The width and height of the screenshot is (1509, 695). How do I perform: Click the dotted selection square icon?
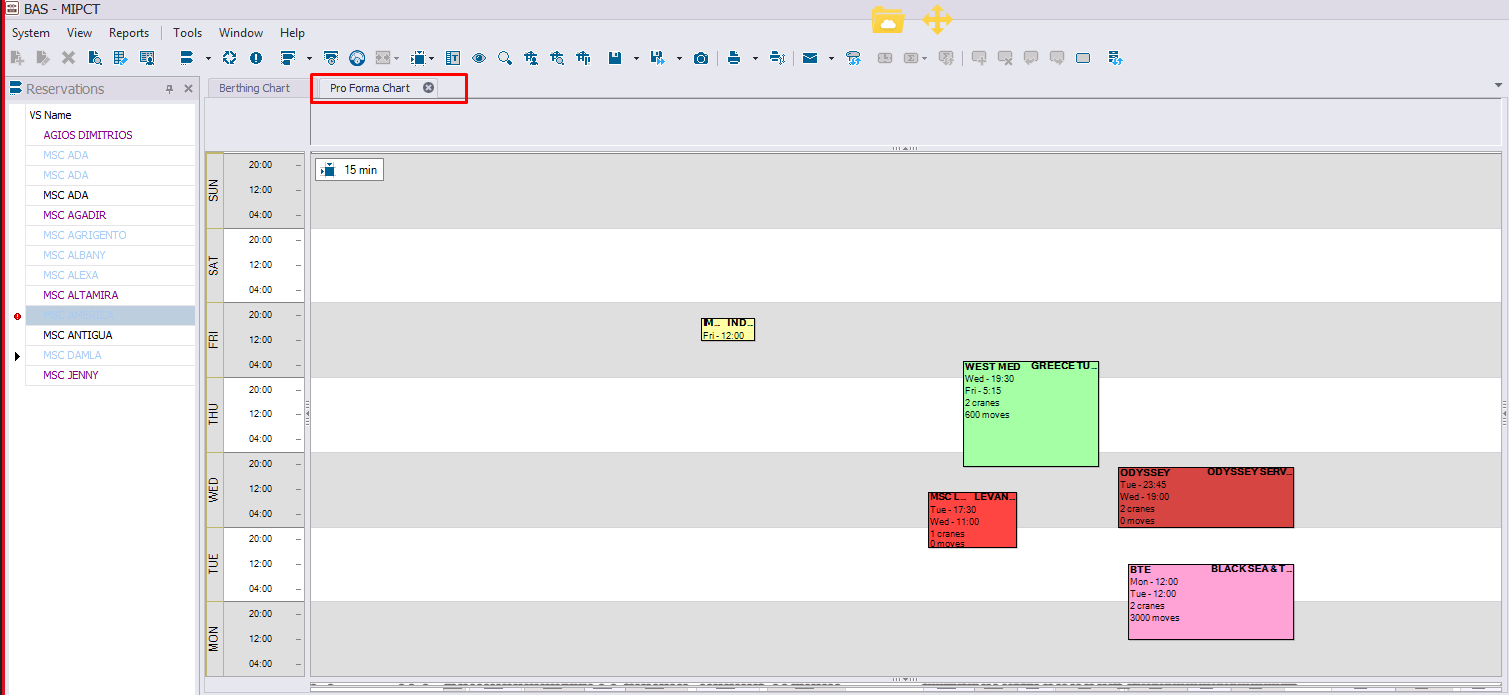point(418,58)
